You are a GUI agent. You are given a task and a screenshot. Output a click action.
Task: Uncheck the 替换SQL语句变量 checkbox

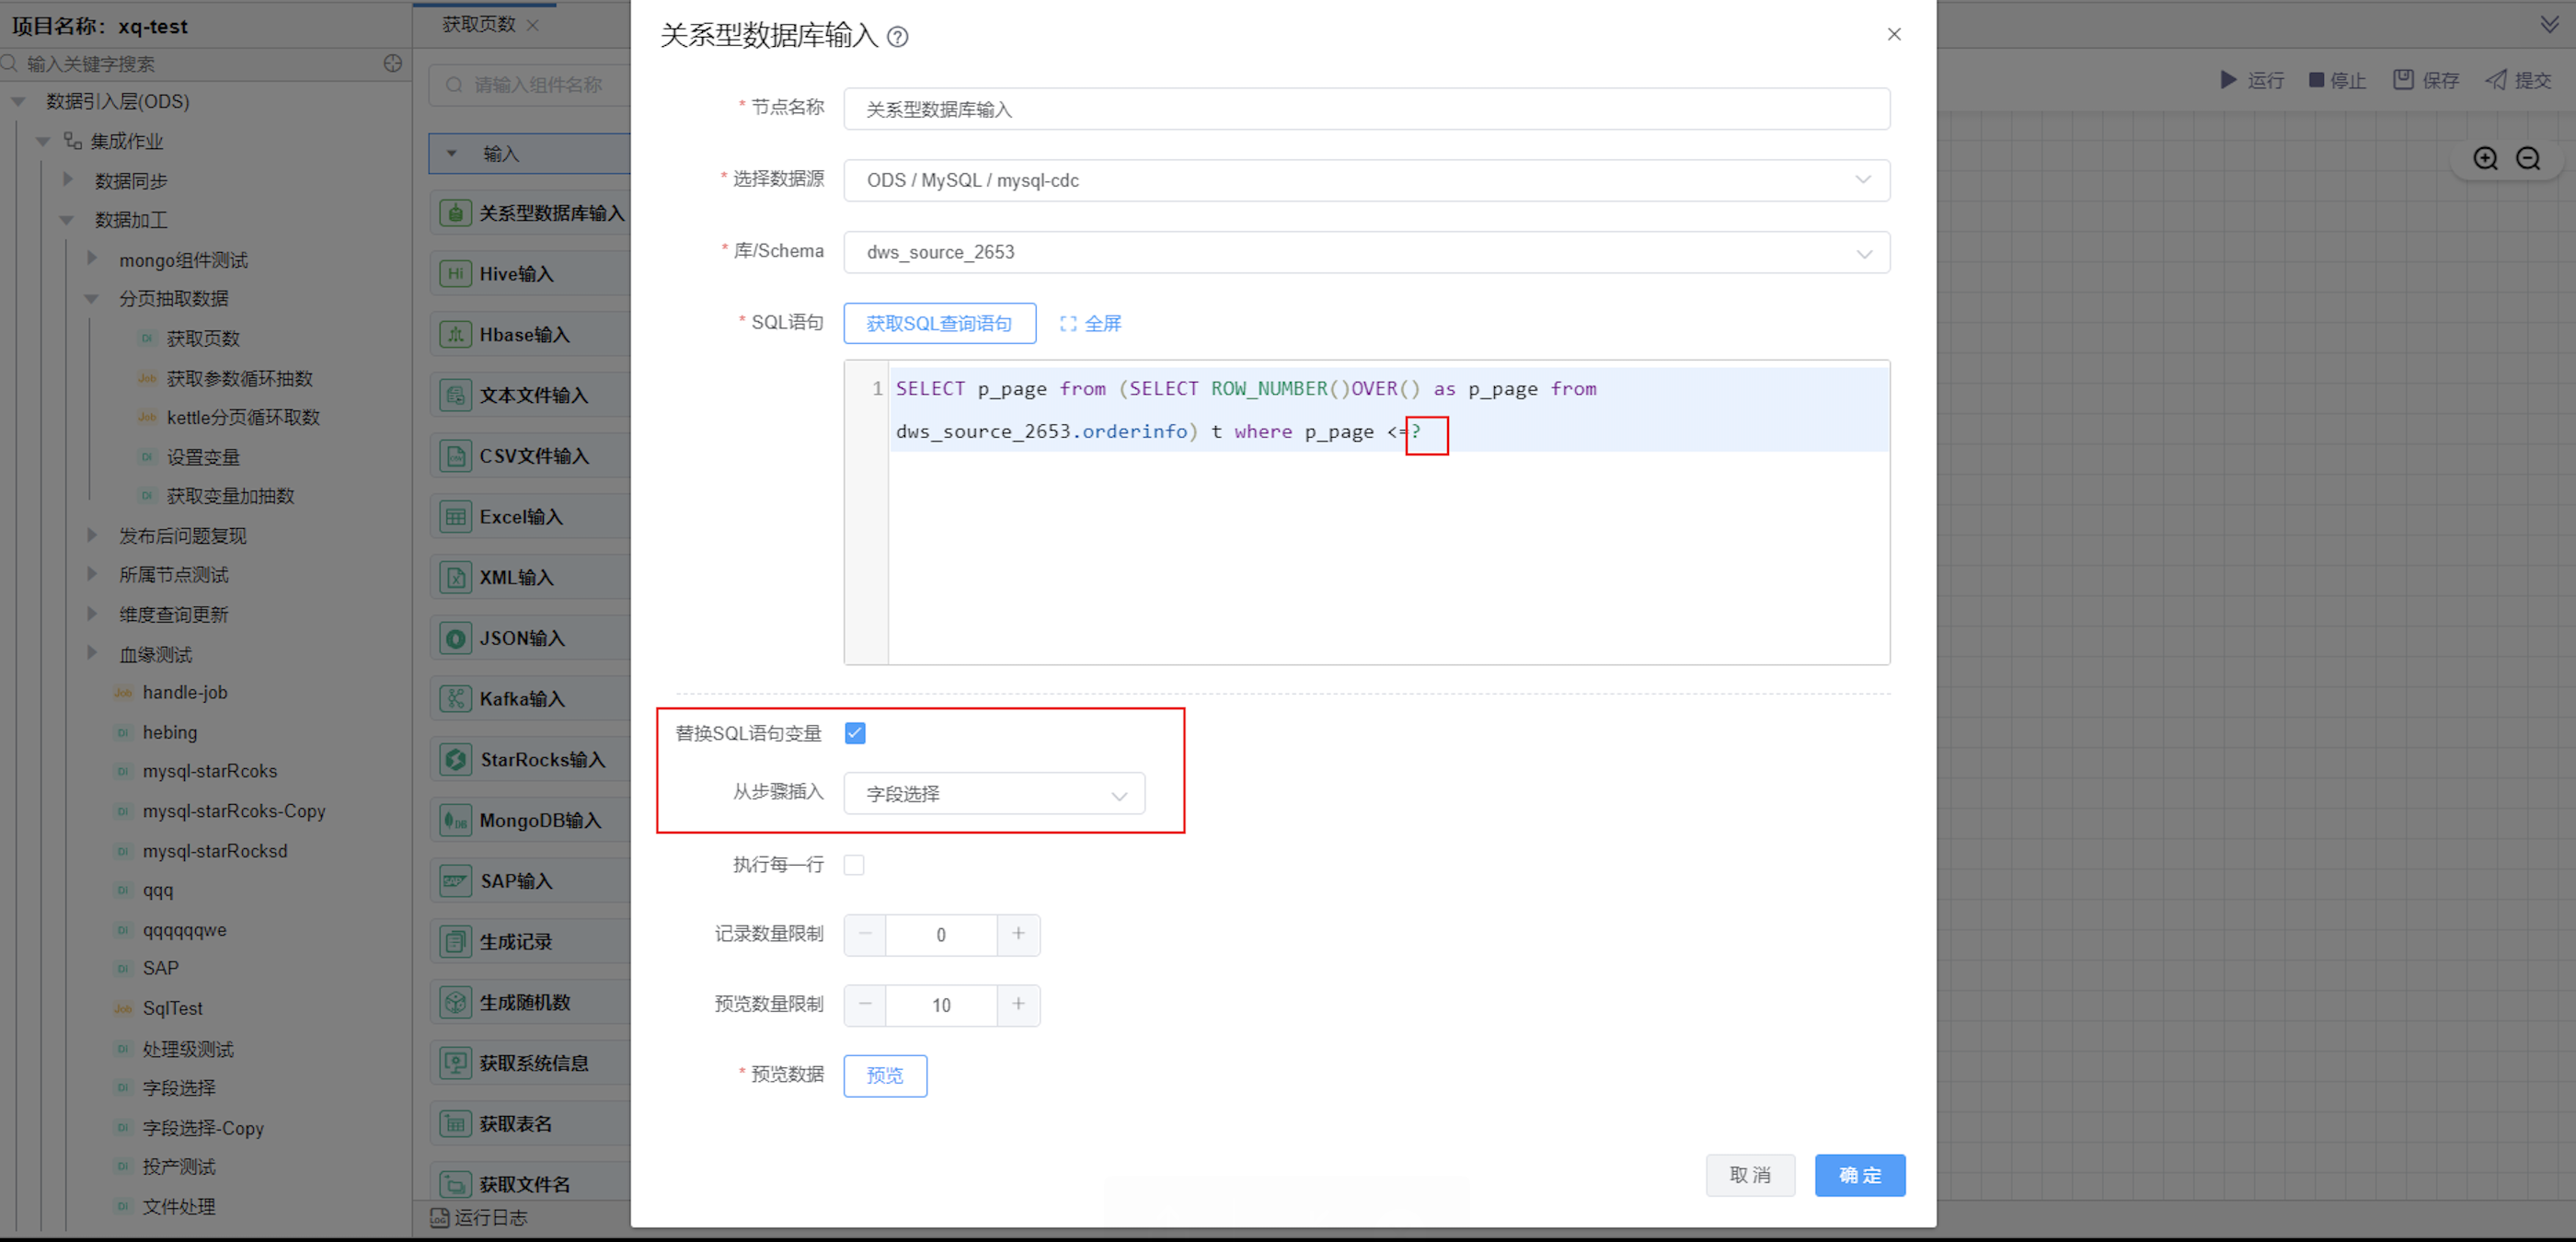pyautogui.click(x=854, y=733)
